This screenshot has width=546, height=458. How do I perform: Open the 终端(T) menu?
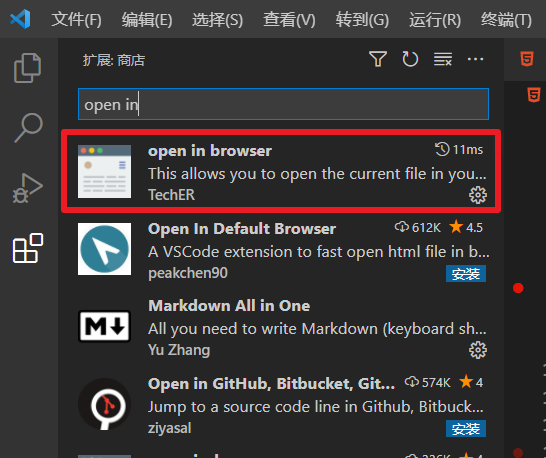(x=506, y=20)
